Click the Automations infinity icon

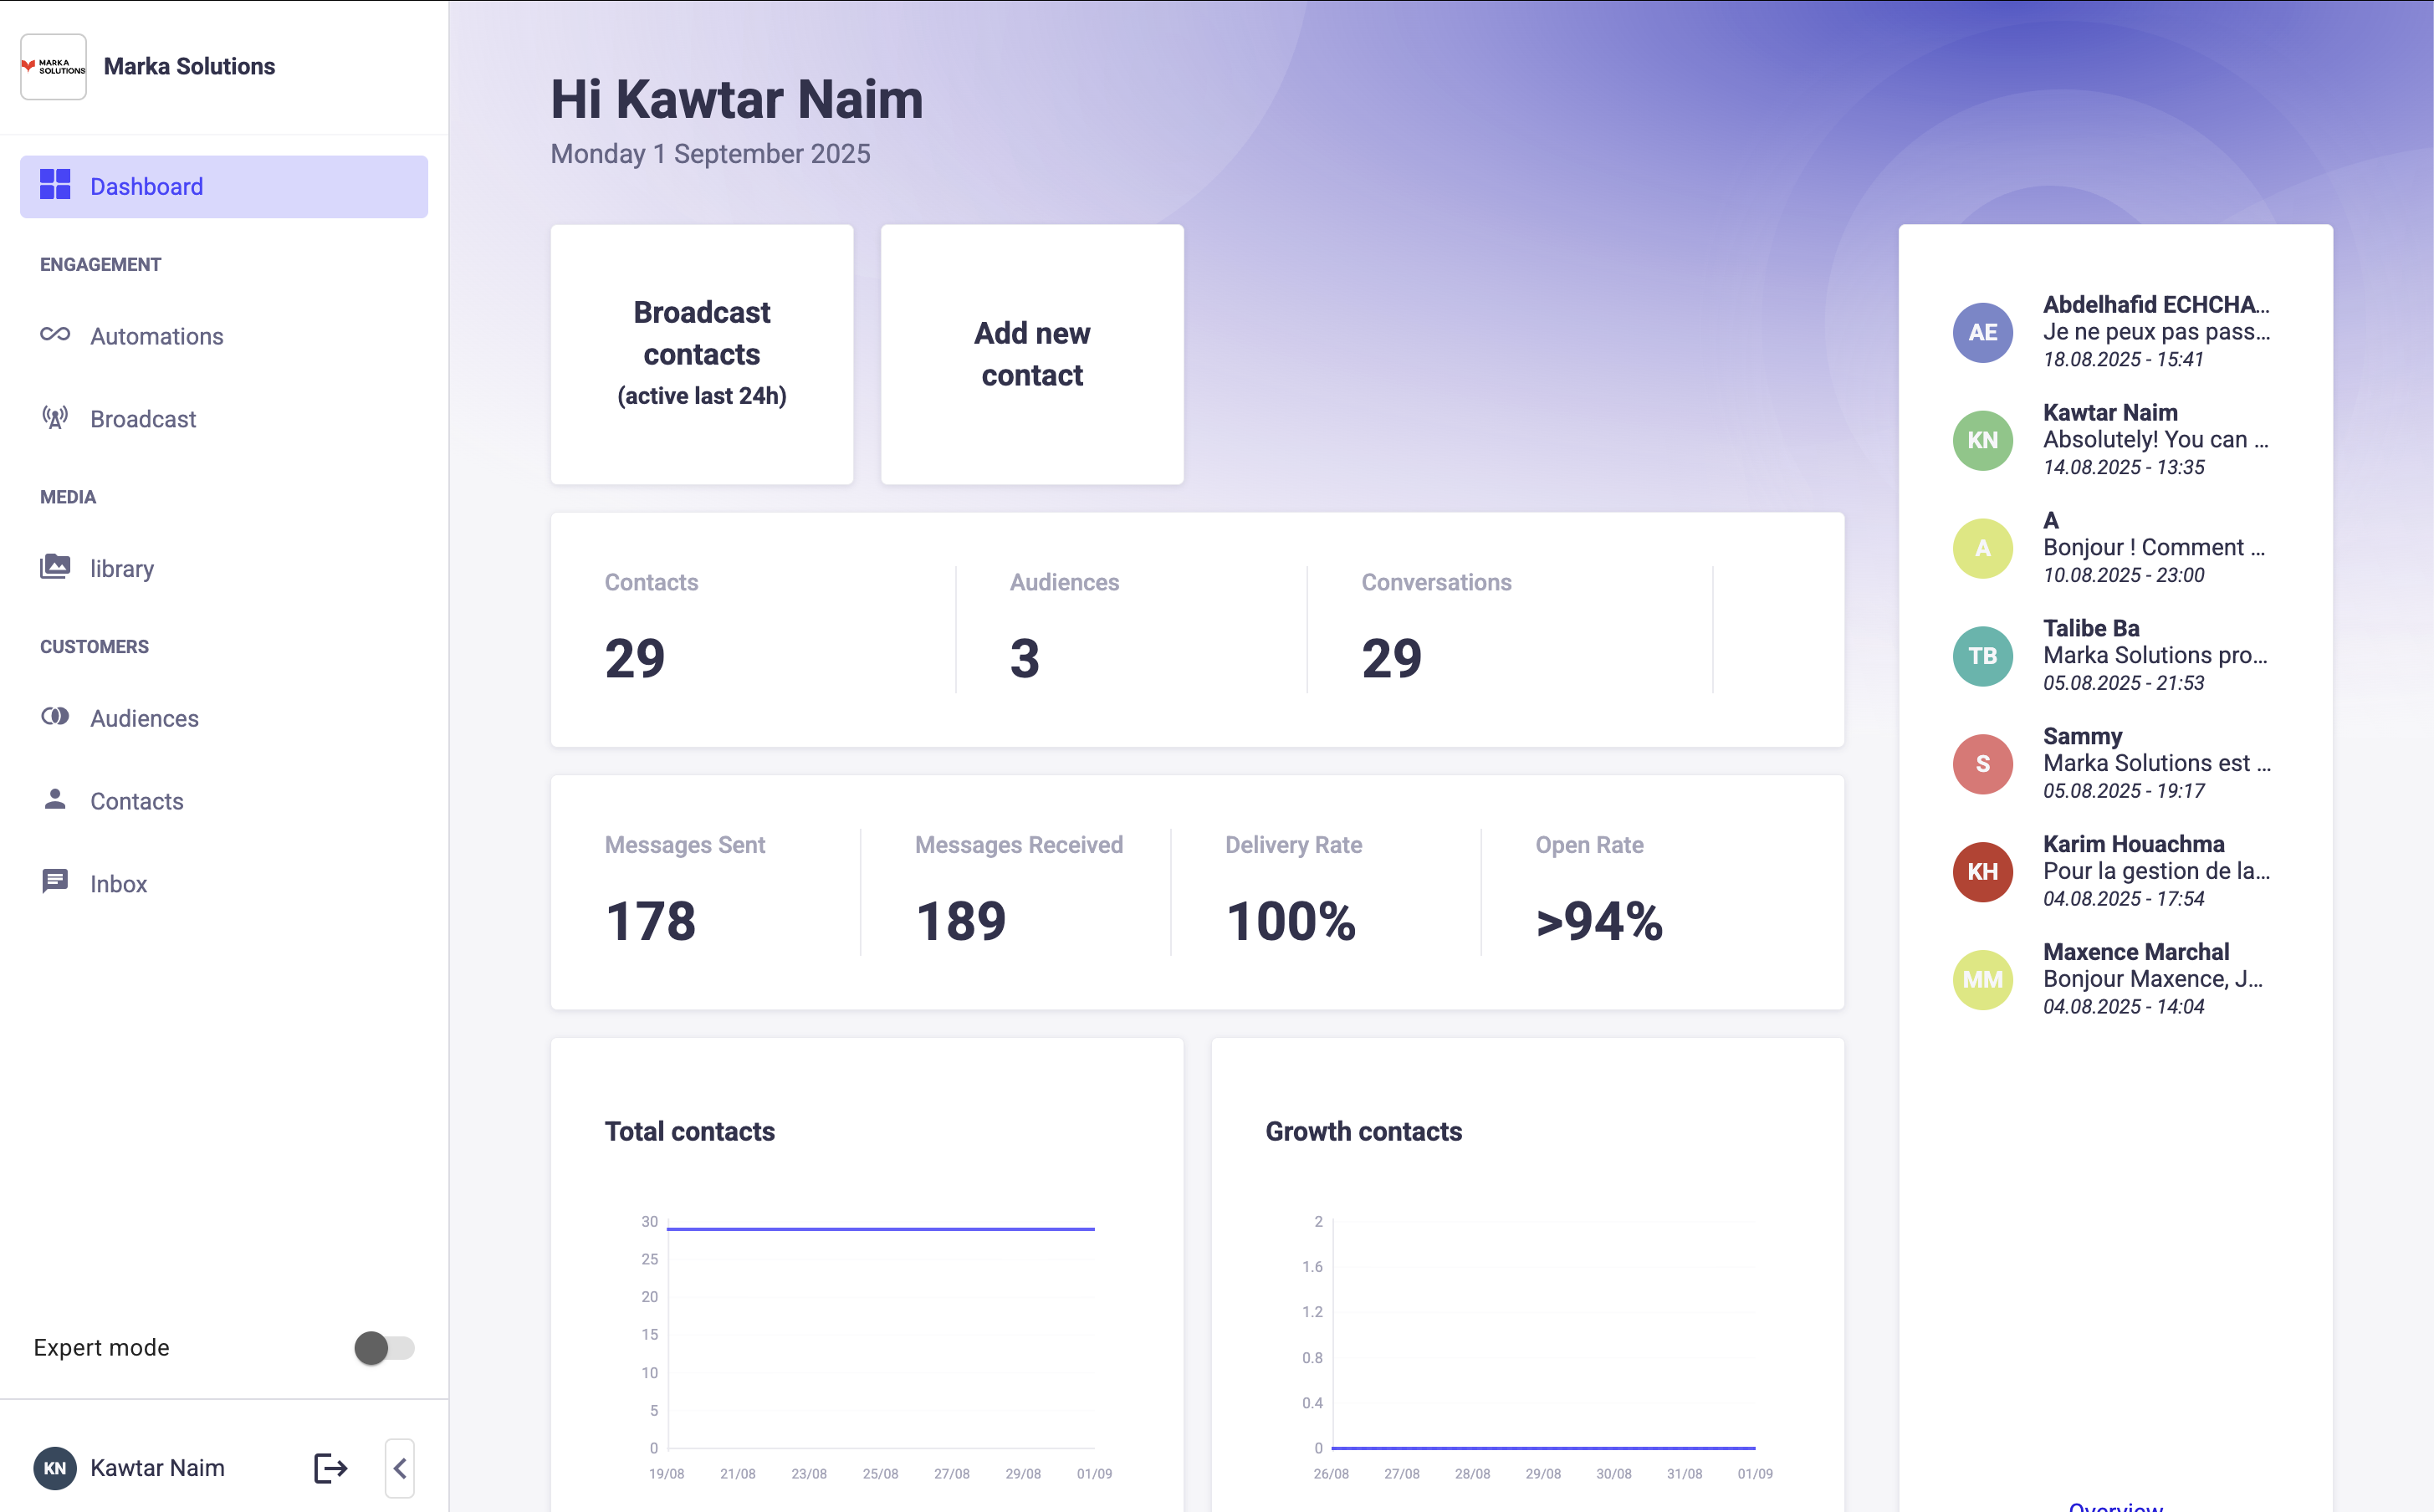coord(55,335)
